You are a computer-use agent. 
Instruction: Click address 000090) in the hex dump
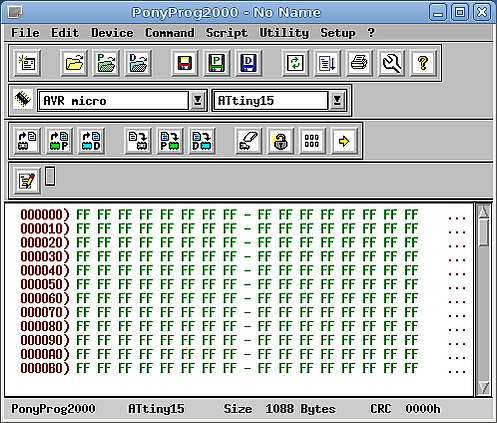(x=45, y=340)
